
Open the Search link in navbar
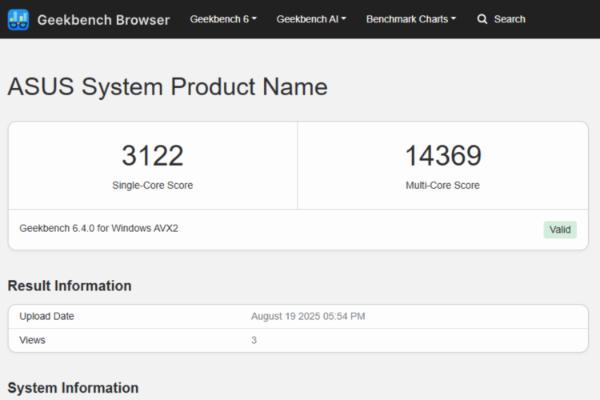[x=509, y=19]
